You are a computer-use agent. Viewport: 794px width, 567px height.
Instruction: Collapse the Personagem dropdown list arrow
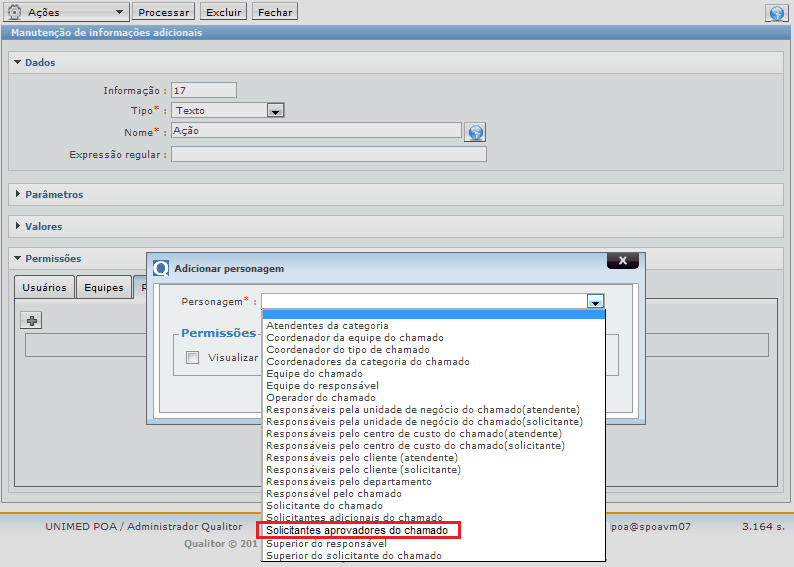595,301
